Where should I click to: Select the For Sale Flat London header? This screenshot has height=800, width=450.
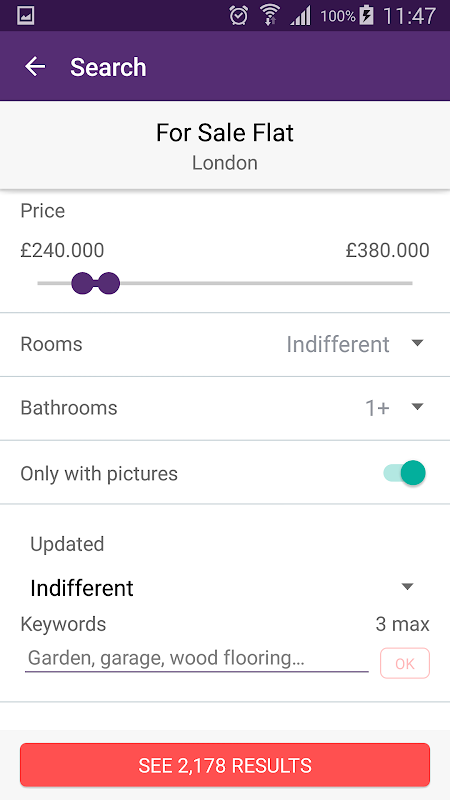coord(224,145)
